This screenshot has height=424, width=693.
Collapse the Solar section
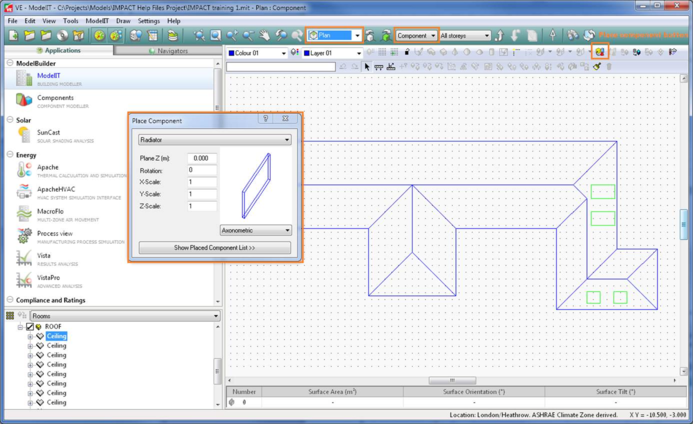tap(10, 120)
